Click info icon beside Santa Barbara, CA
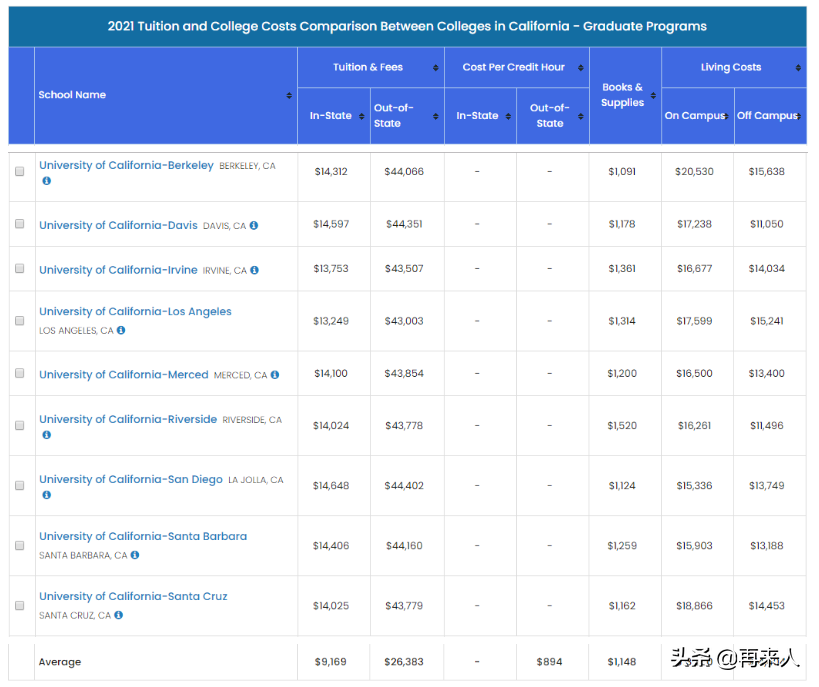819x687 pixels. coord(135,555)
